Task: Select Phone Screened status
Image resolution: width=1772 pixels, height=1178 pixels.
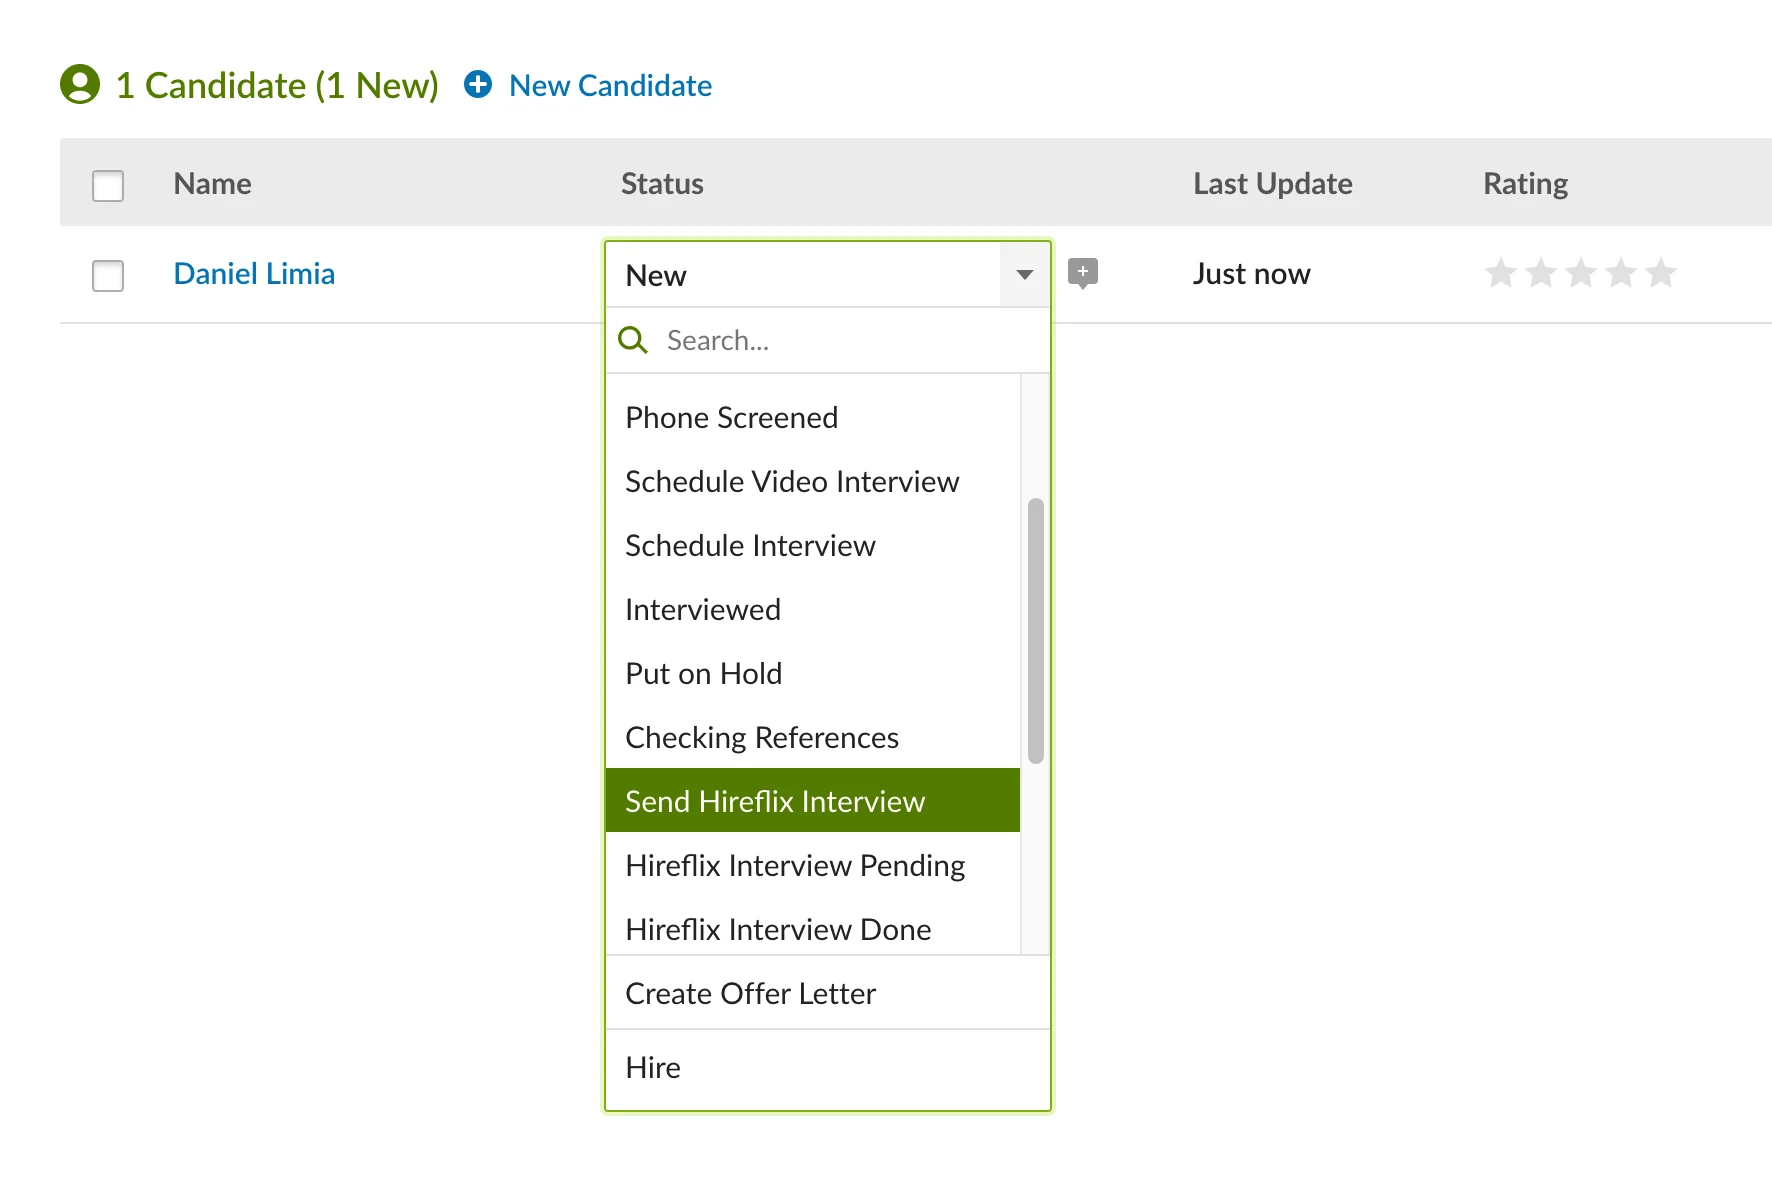Action: [x=813, y=418]
